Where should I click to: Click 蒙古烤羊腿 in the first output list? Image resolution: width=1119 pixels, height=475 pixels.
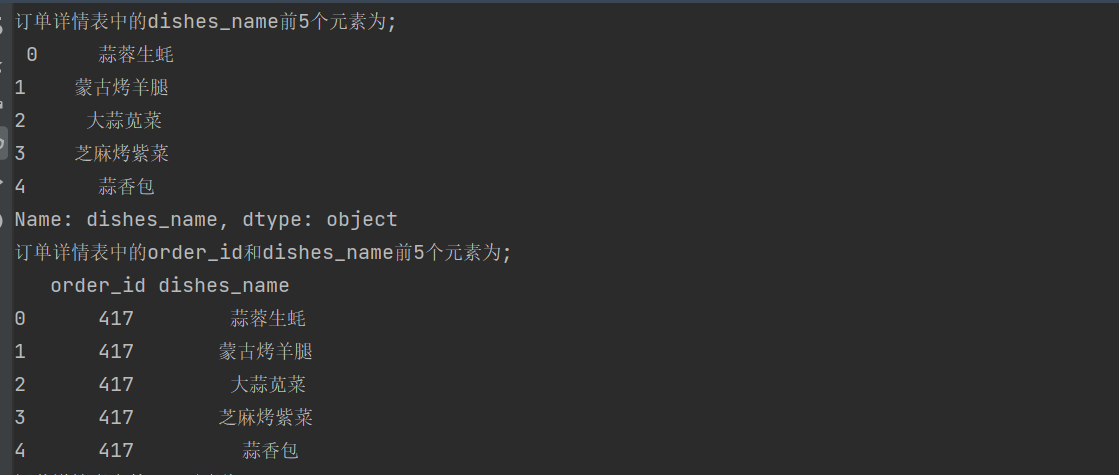pos(121,88)
